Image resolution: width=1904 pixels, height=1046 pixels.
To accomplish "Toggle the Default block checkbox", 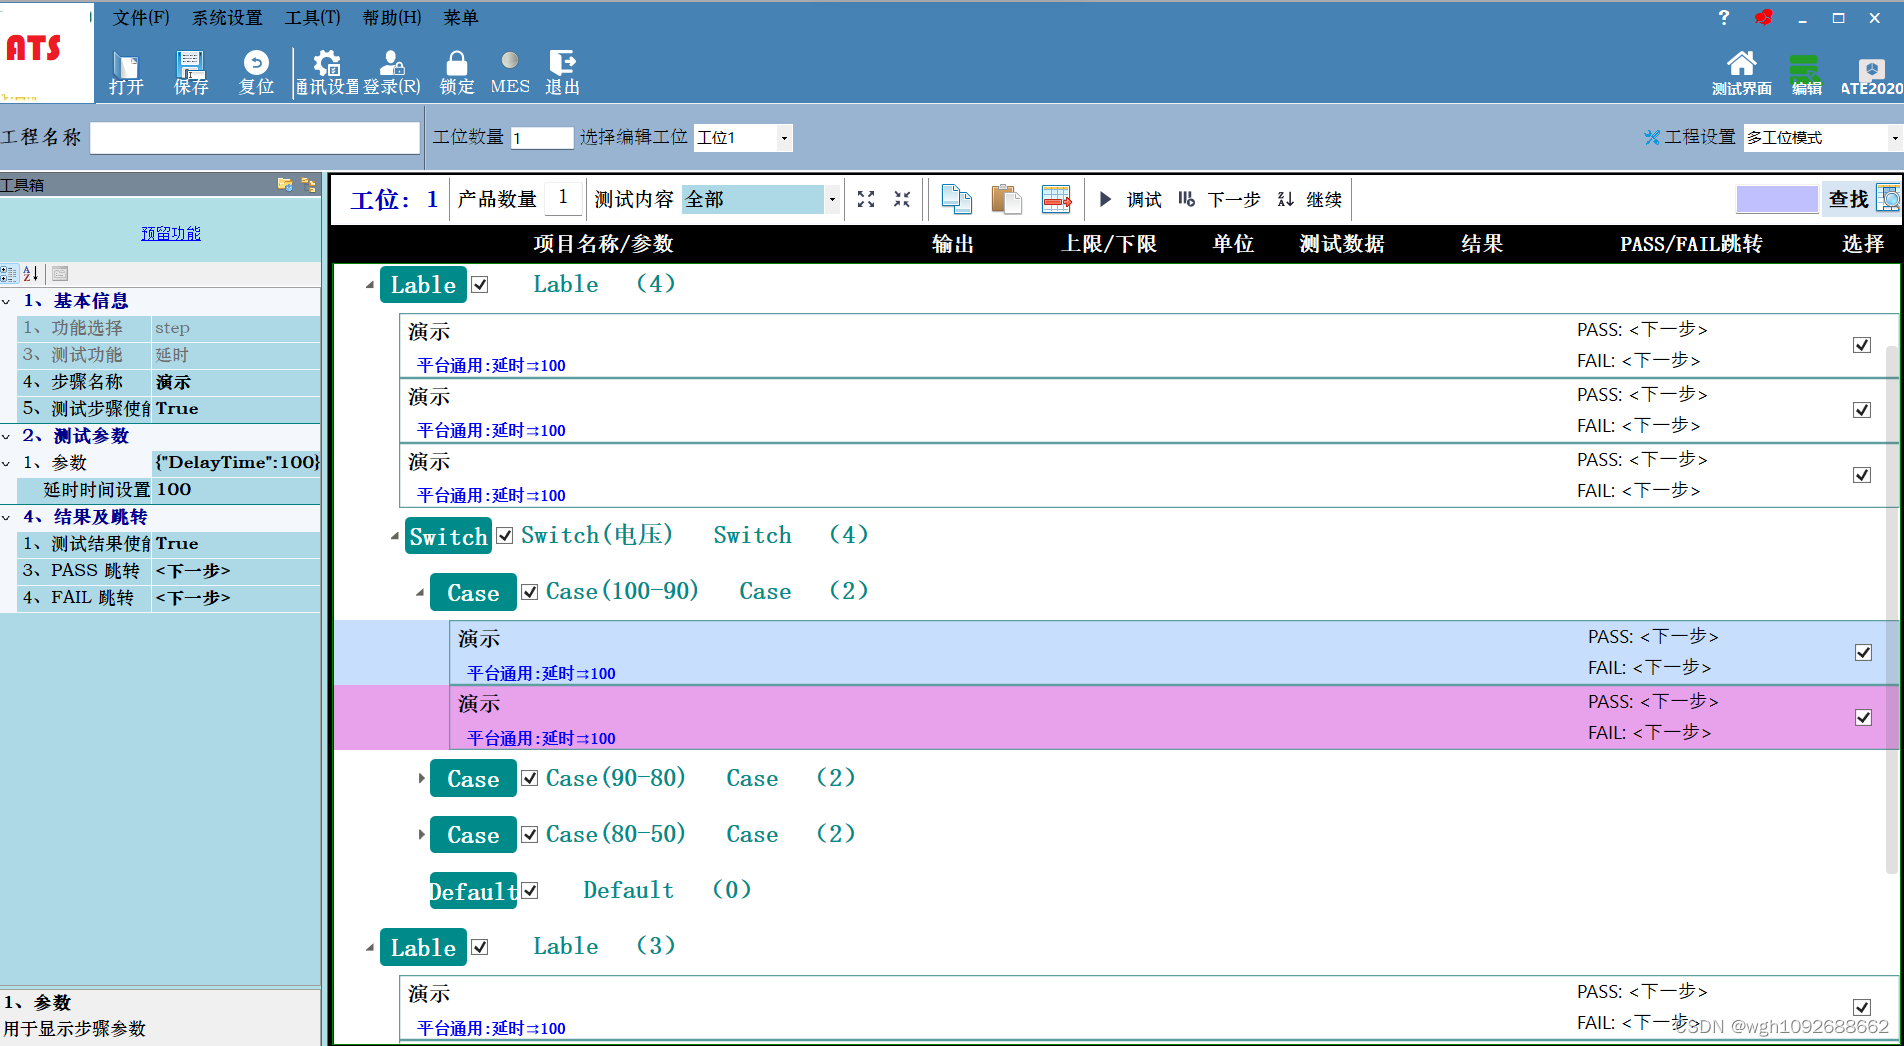I will [x=529, y=889].
